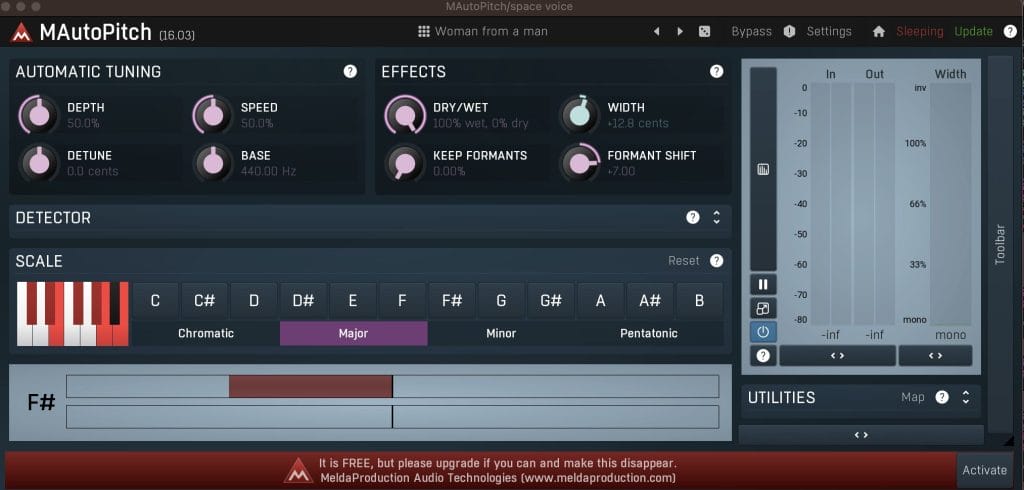The width and height of the screenshot is (1024, 490).
Task: Toggle the C# note in scale
Action: click(x=204, y=301)
